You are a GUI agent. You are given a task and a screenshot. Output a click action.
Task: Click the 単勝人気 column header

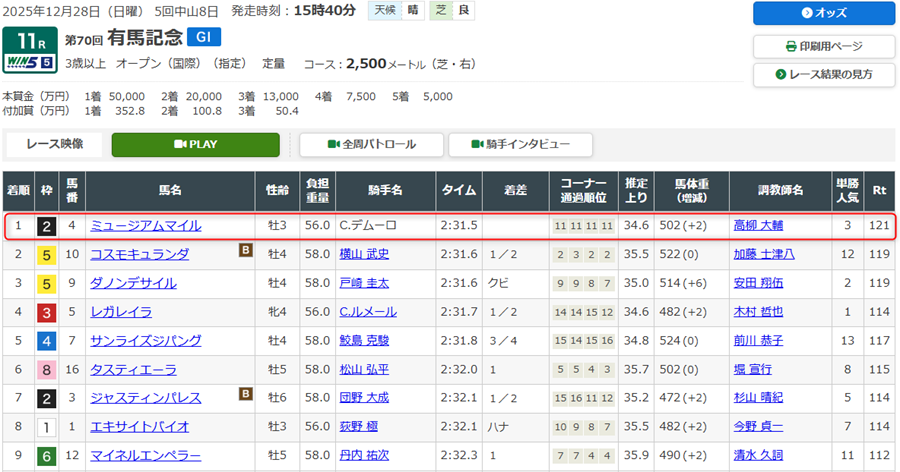click(848, 191)
